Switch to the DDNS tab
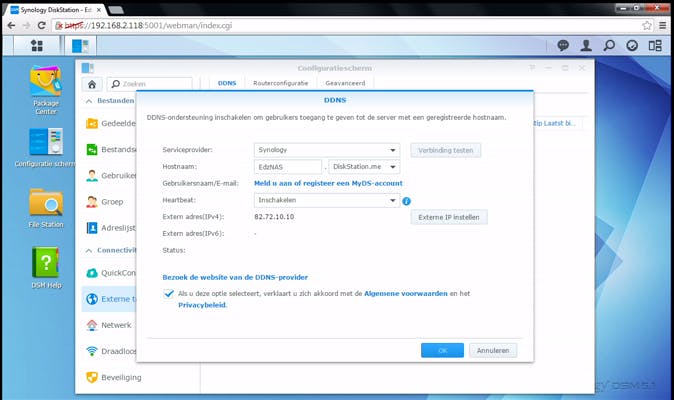The width and height of the screenshot is (674, 400). 227,83
